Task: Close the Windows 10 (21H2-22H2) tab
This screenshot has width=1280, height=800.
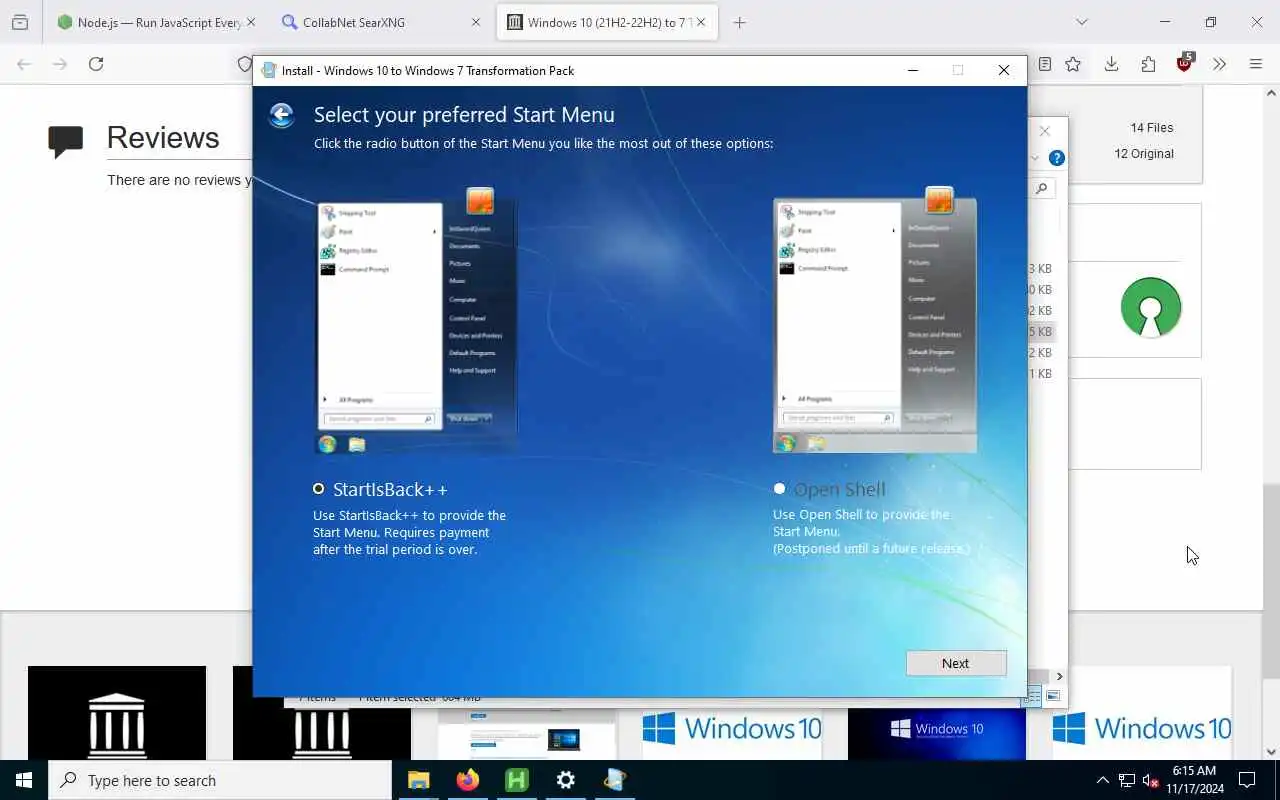Action: (x=701, y=22)
